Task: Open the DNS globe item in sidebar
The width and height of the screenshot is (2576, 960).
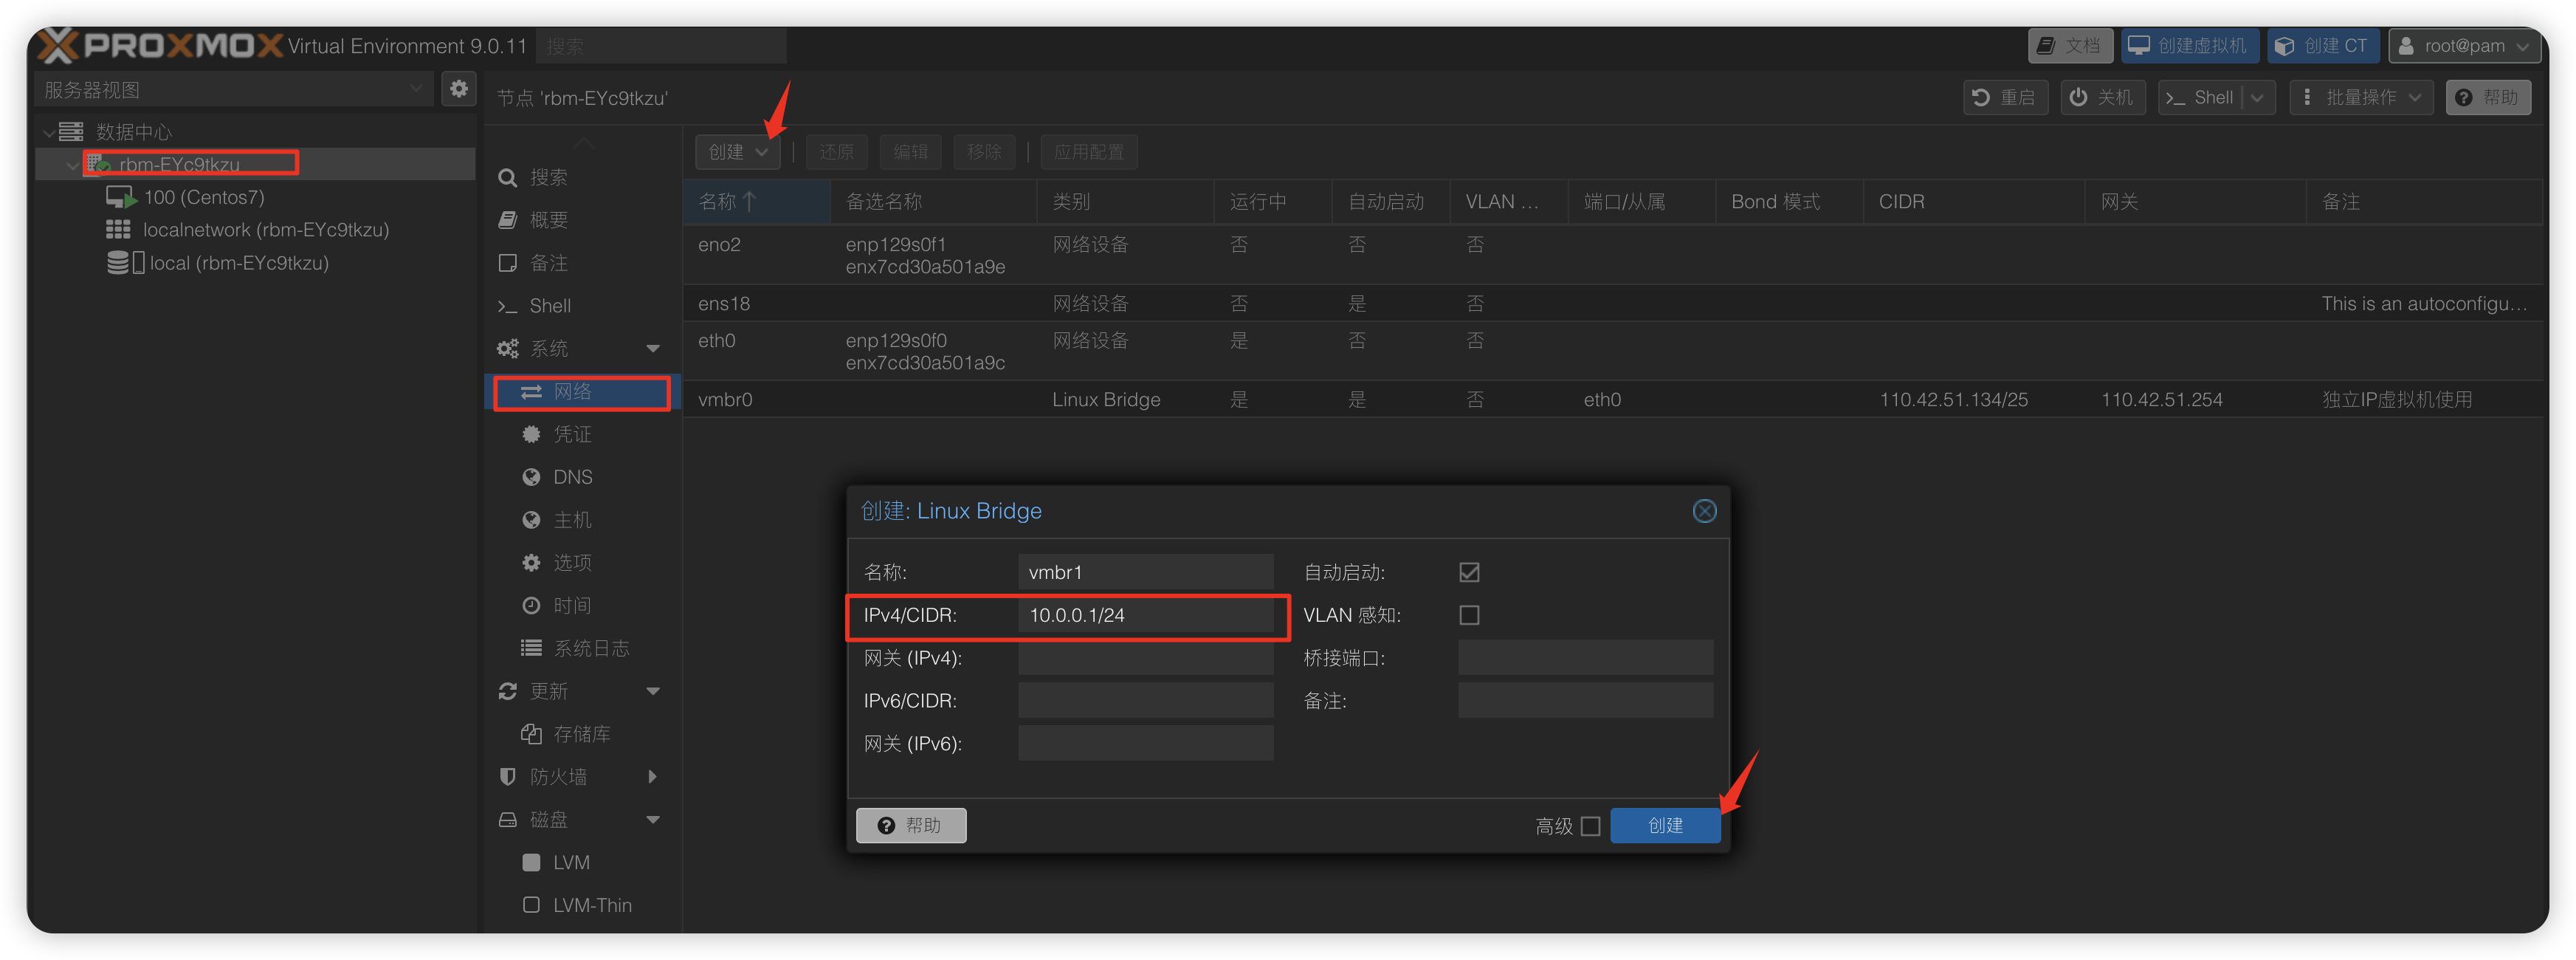Action: 572,477
